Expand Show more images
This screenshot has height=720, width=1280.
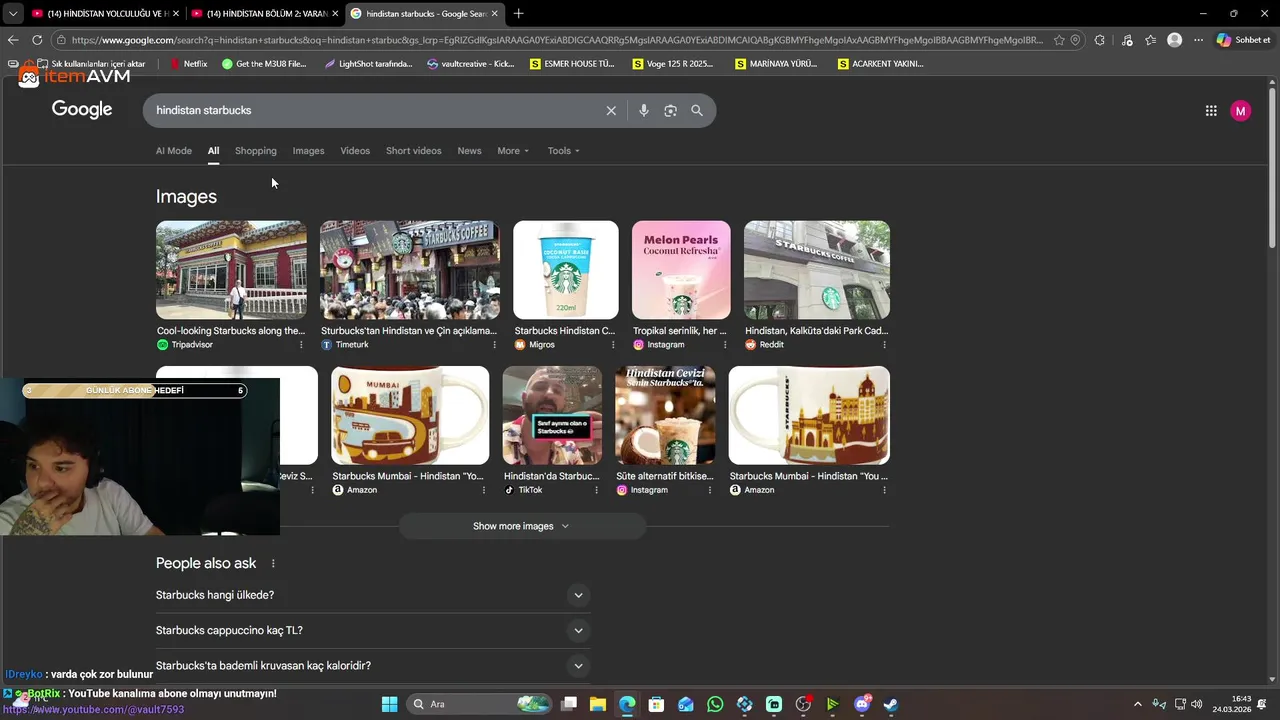click(x=521, y=526)
